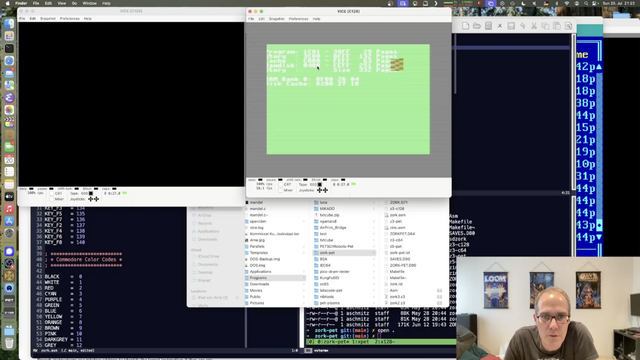
Task: Click the save disk toolbar icon
Action: tap(511, 26)
